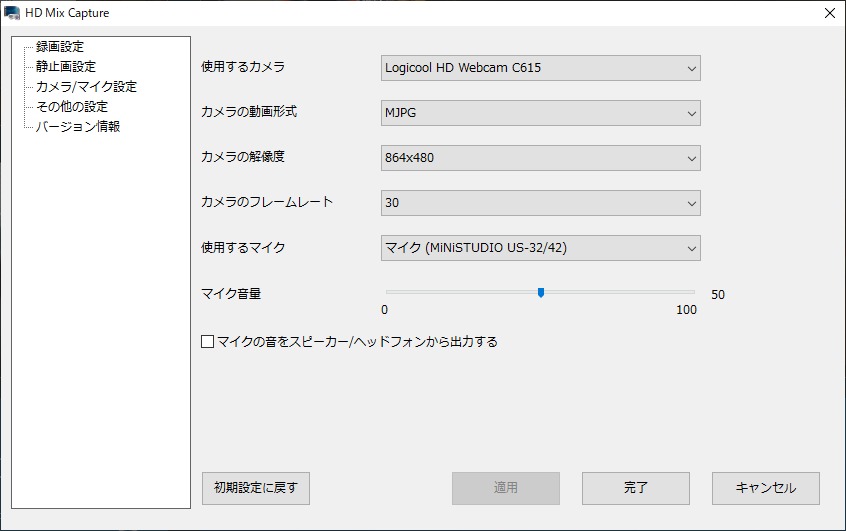The height and width of the screenshot is (531, 846).
Task: Open the 使用するマイク dropdown
Action: [541, 248]
